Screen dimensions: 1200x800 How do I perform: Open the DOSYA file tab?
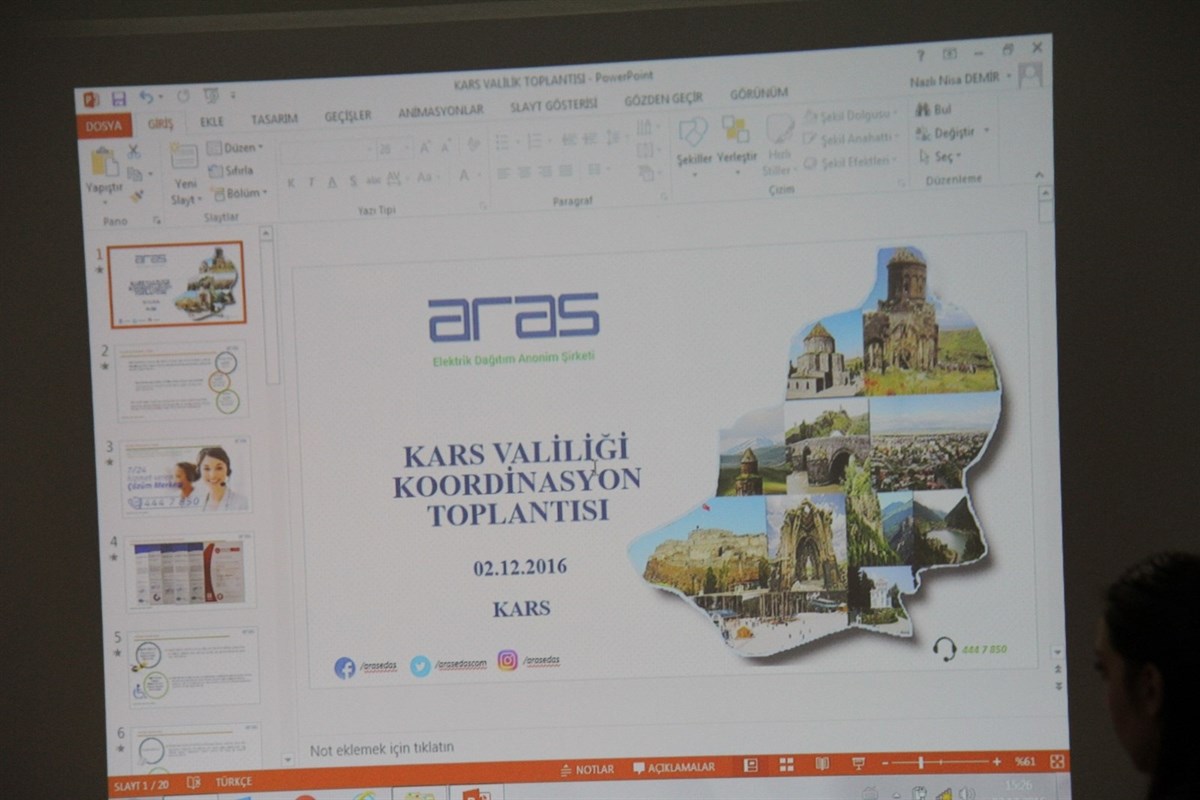pos(104,126)
